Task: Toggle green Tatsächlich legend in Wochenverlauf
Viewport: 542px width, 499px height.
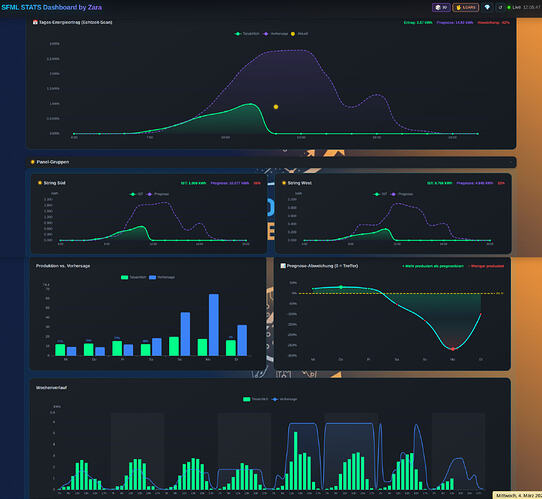Action: click(255, 399)
